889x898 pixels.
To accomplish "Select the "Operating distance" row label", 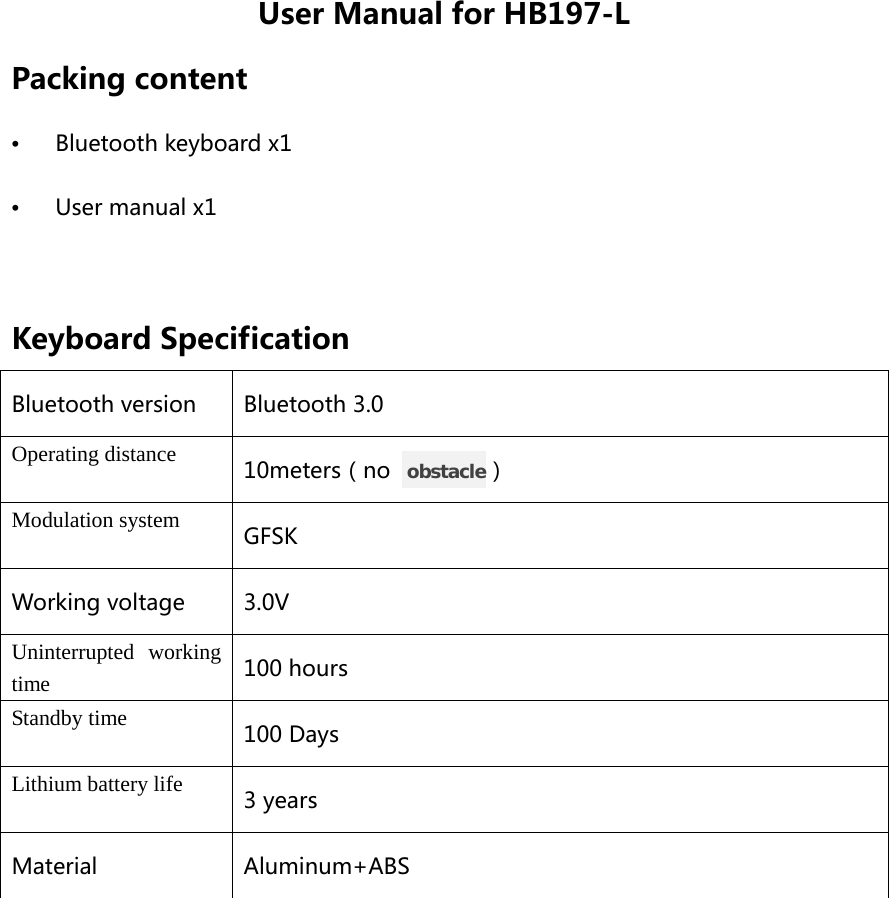I will click(94, 454).
